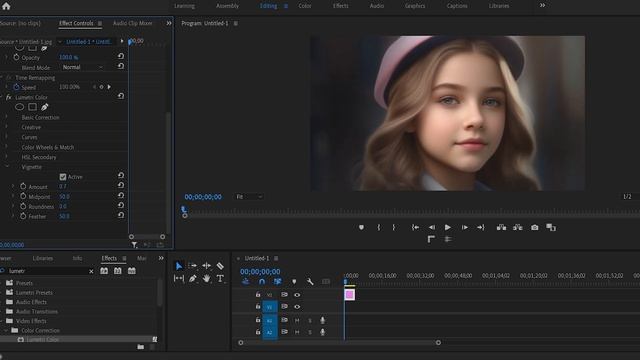Toggle V1 track output eye
Viewport: 640px width, 360px height.
(x=297, y=307)
